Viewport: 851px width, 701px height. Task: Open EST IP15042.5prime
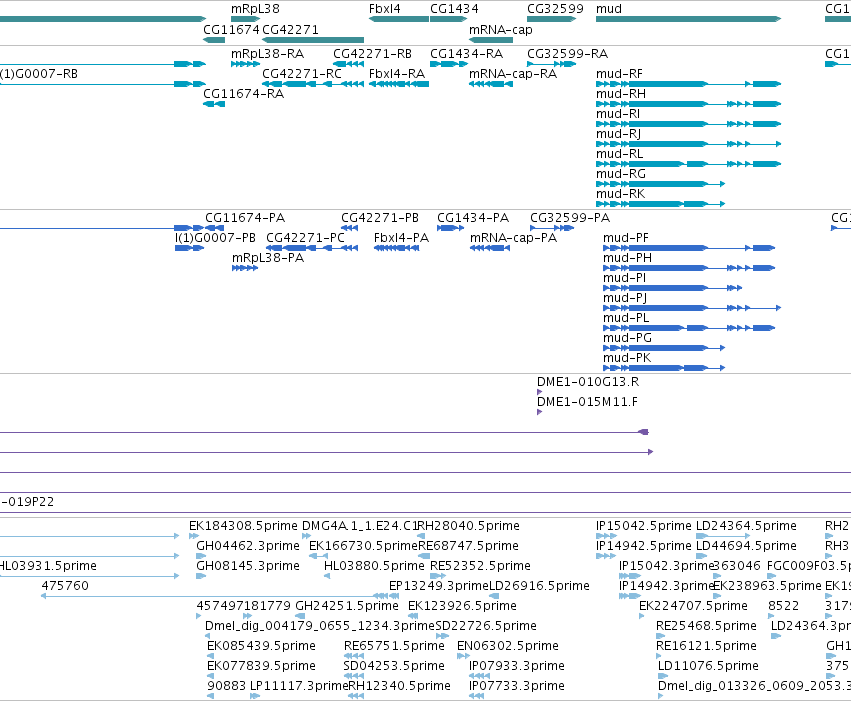[644, 526]
